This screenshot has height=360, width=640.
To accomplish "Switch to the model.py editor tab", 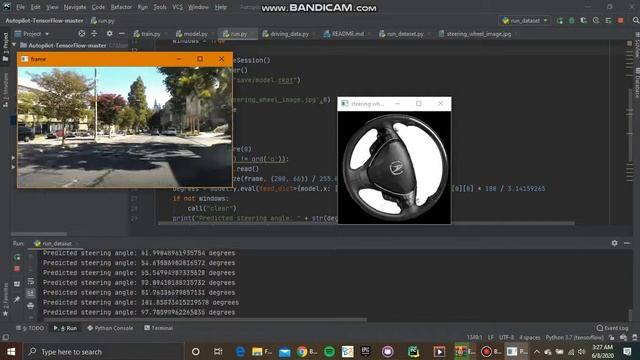I will pyautogui.click(x=192, y=34).
